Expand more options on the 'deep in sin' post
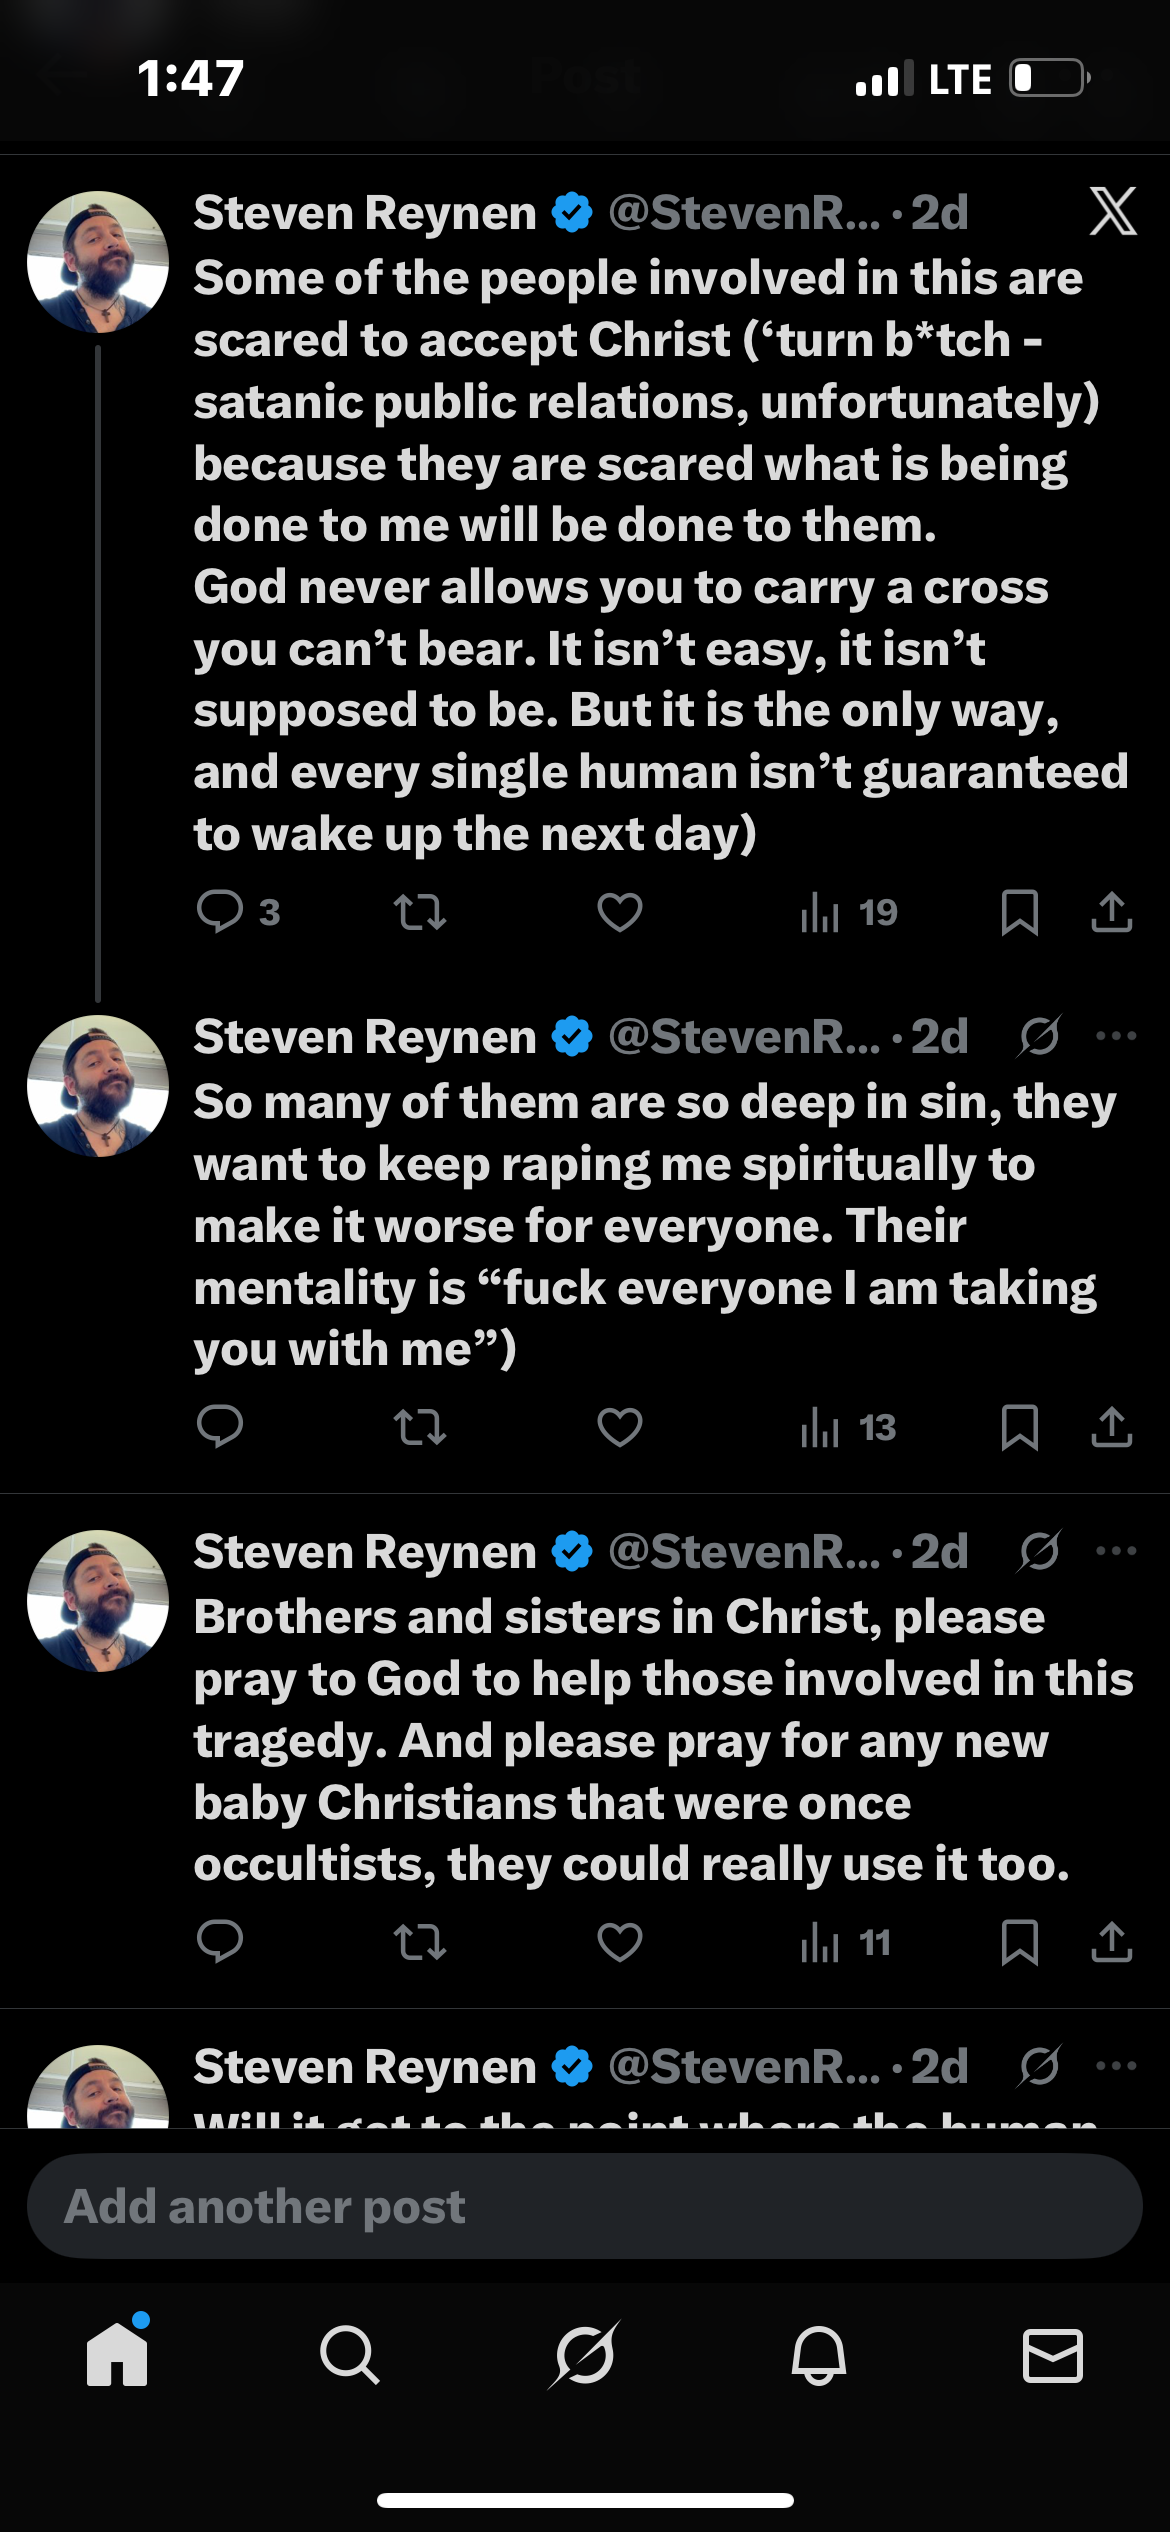This screenshot has height=2532, width=1170. pos(1116,1037)
